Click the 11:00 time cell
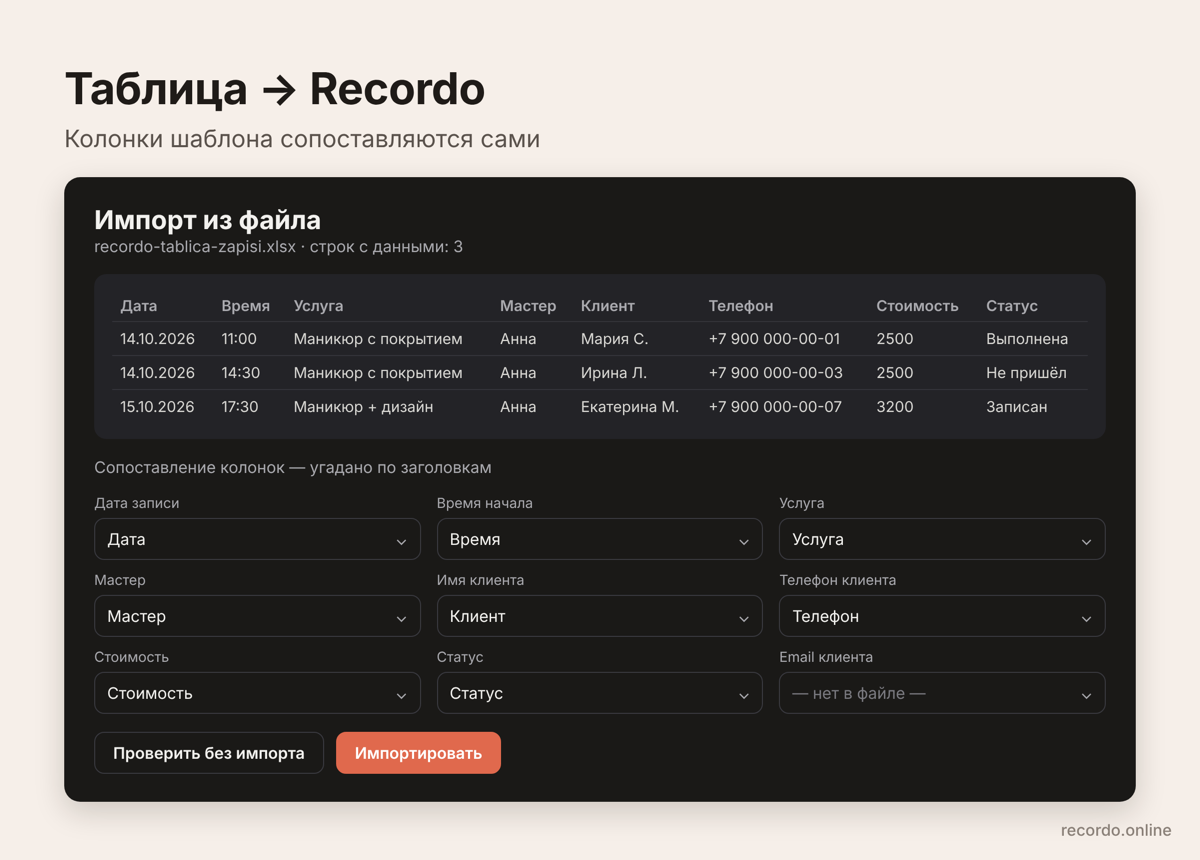1200x860 pixels. [x=239, y=339]
